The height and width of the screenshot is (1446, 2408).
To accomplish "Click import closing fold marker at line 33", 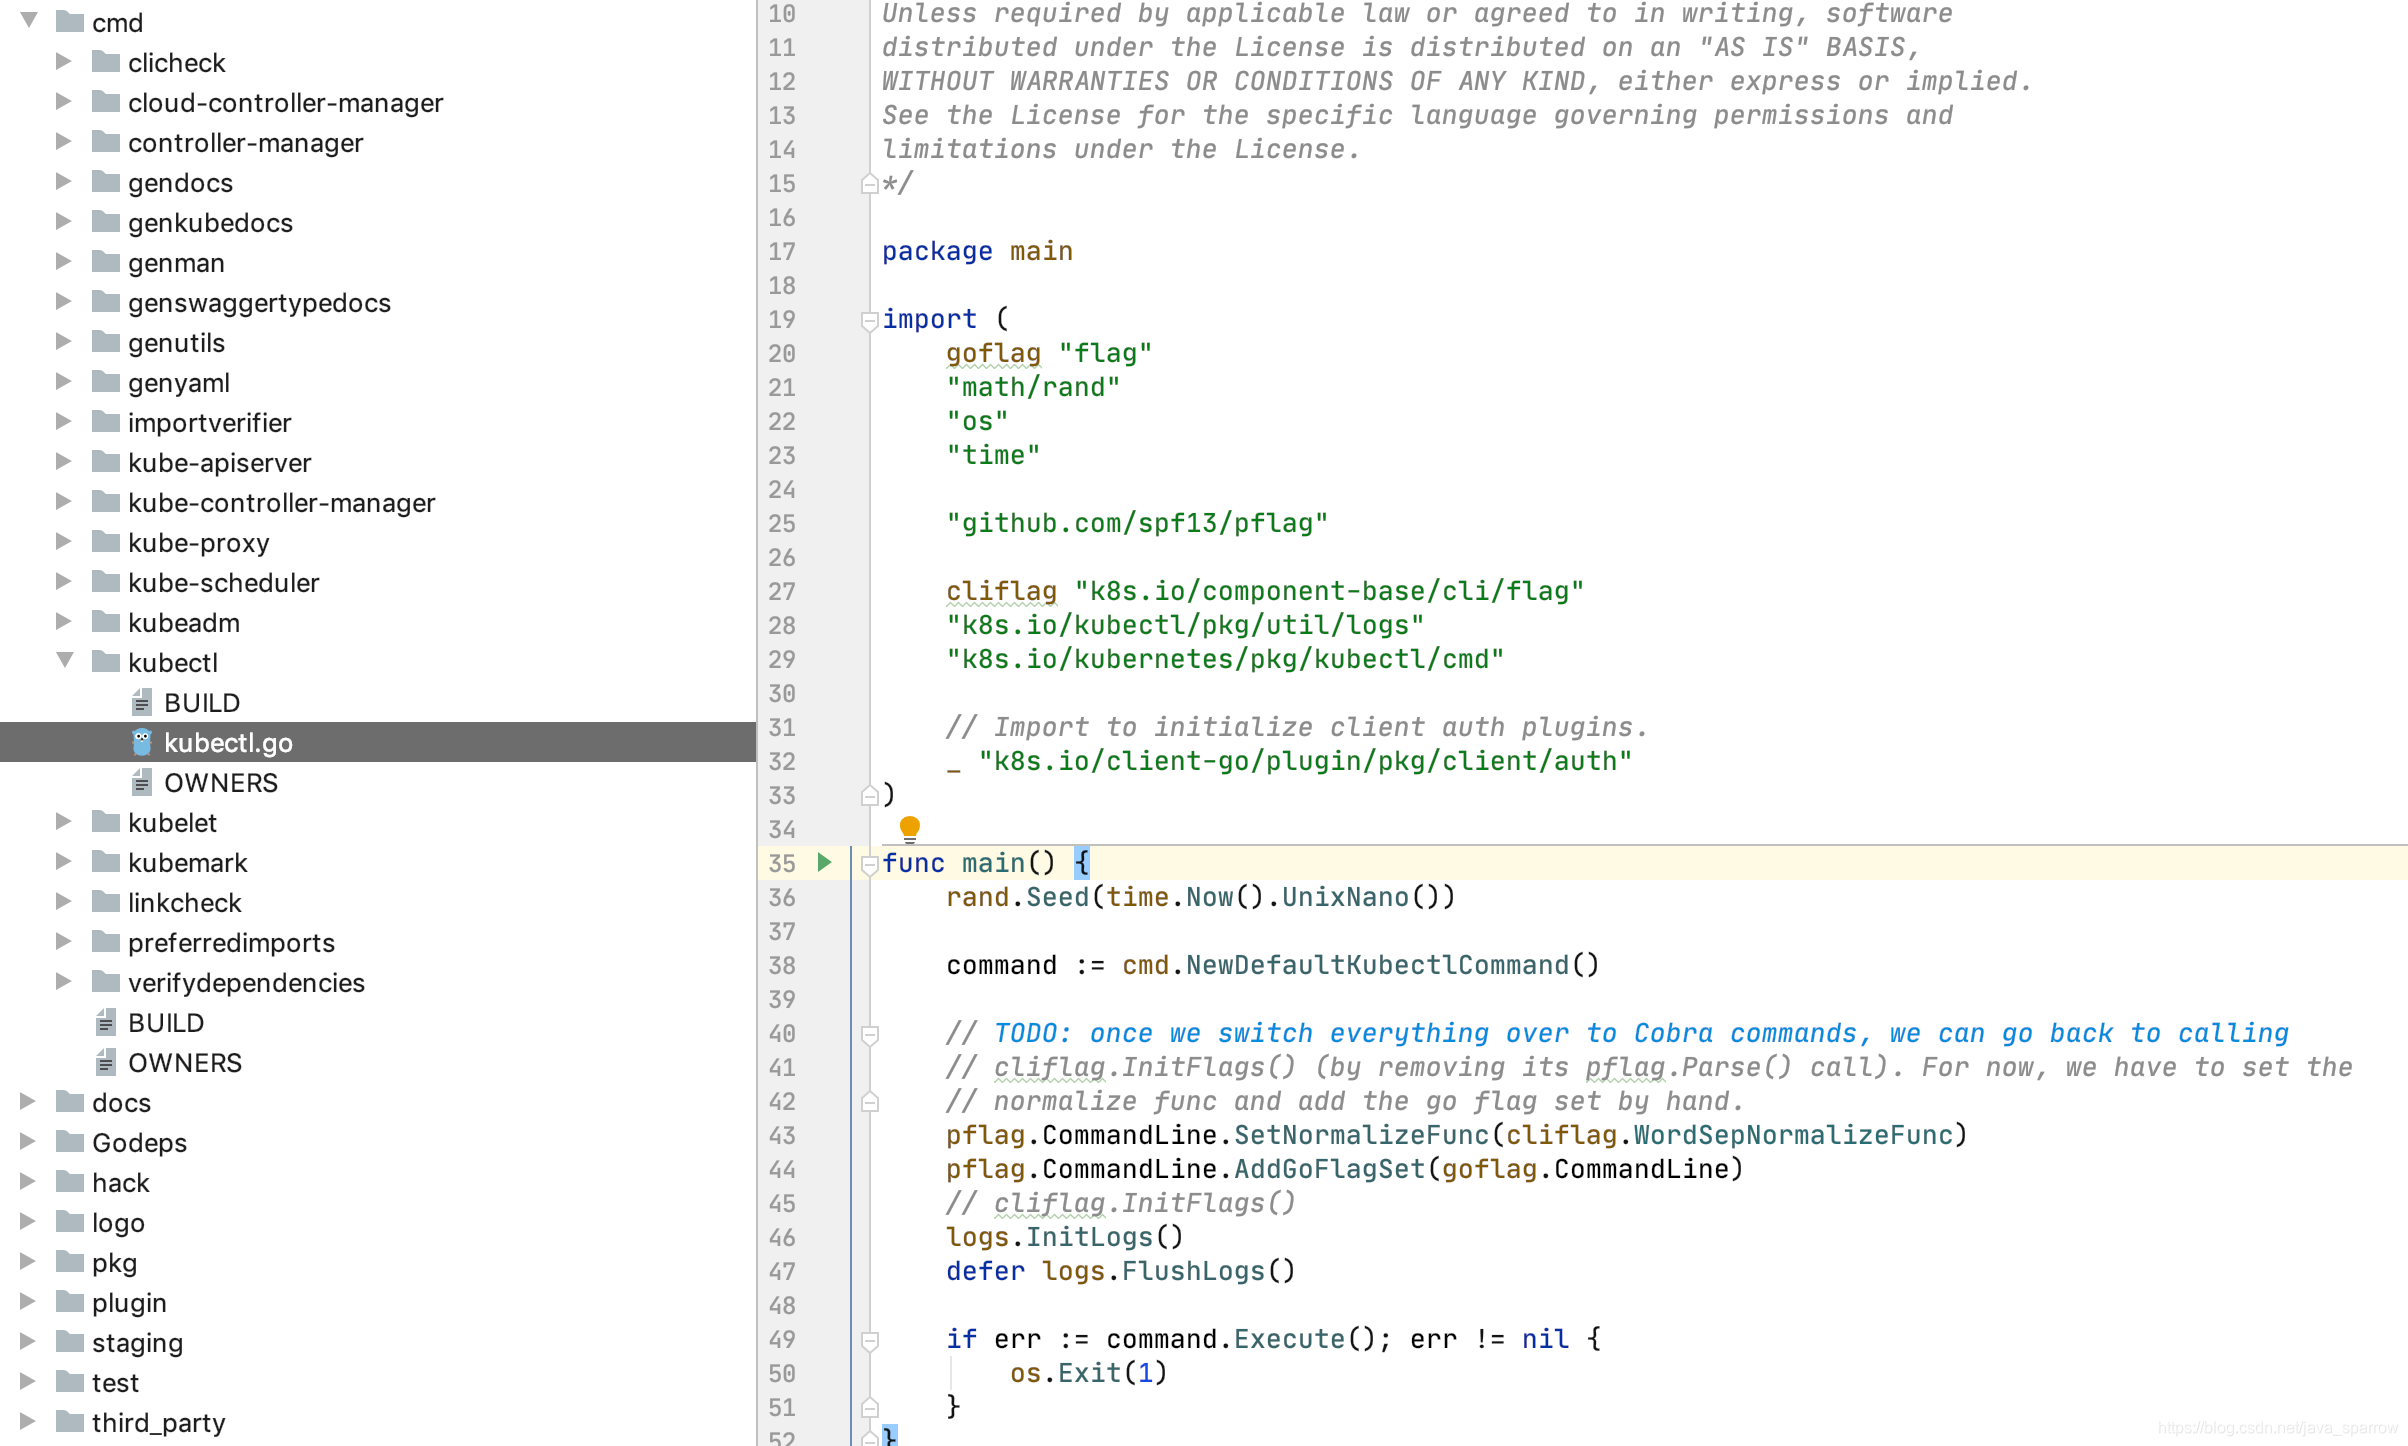I will tap(869, 796).
